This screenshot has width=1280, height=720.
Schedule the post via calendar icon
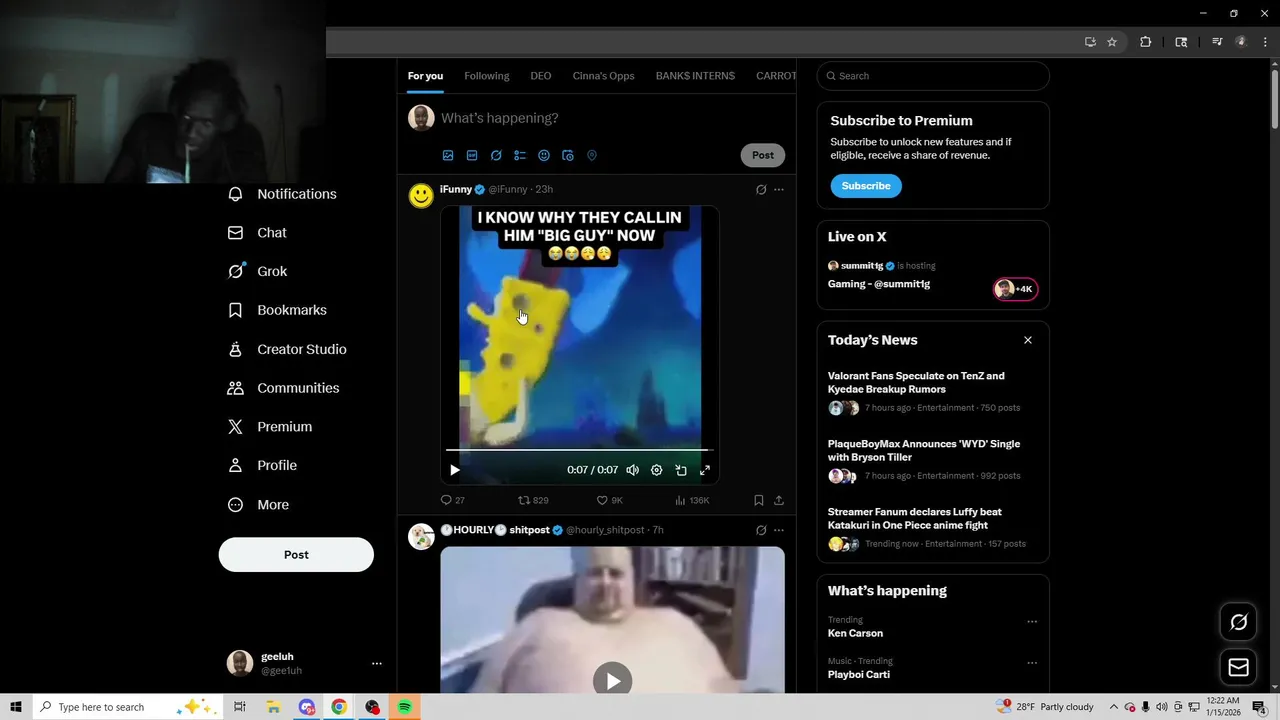[568, 156]
